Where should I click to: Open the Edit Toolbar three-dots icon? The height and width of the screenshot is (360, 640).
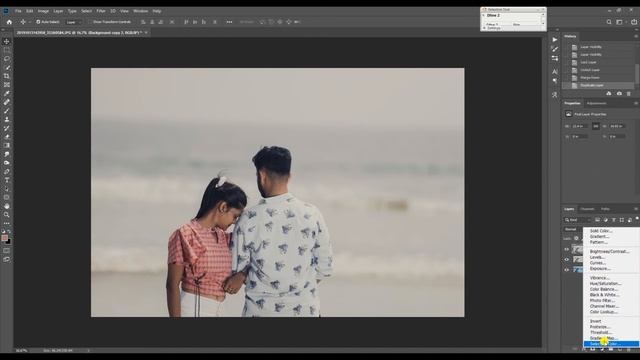7,223
